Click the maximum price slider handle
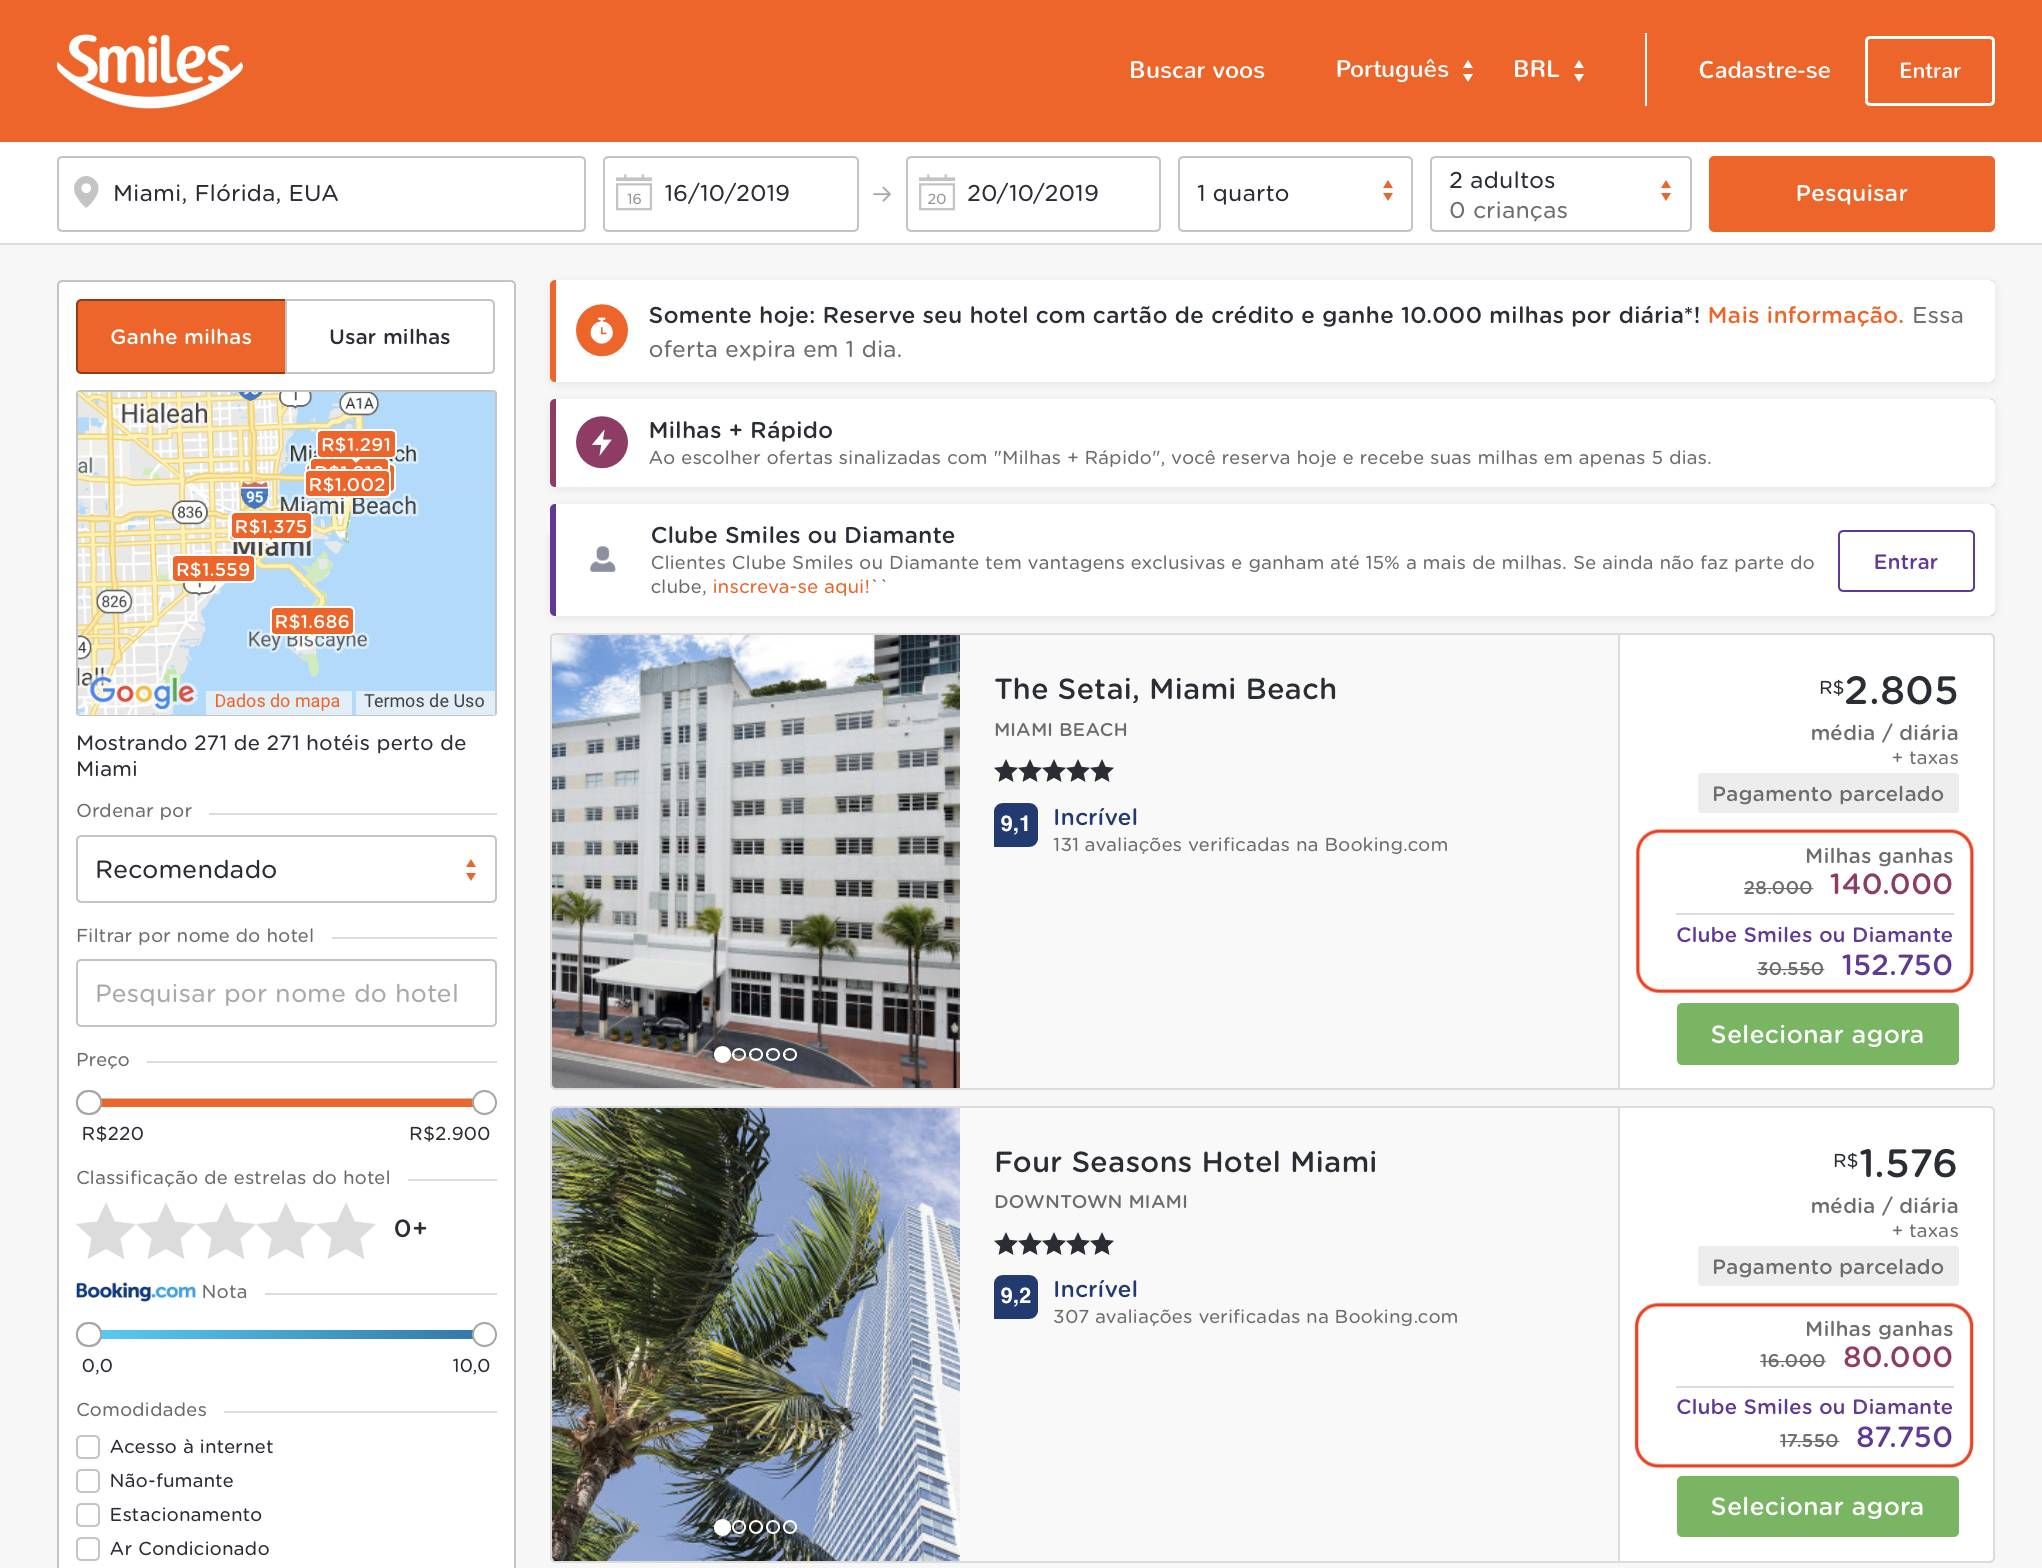This screenshot has height=1568, width=2042. pos(484,1102)
